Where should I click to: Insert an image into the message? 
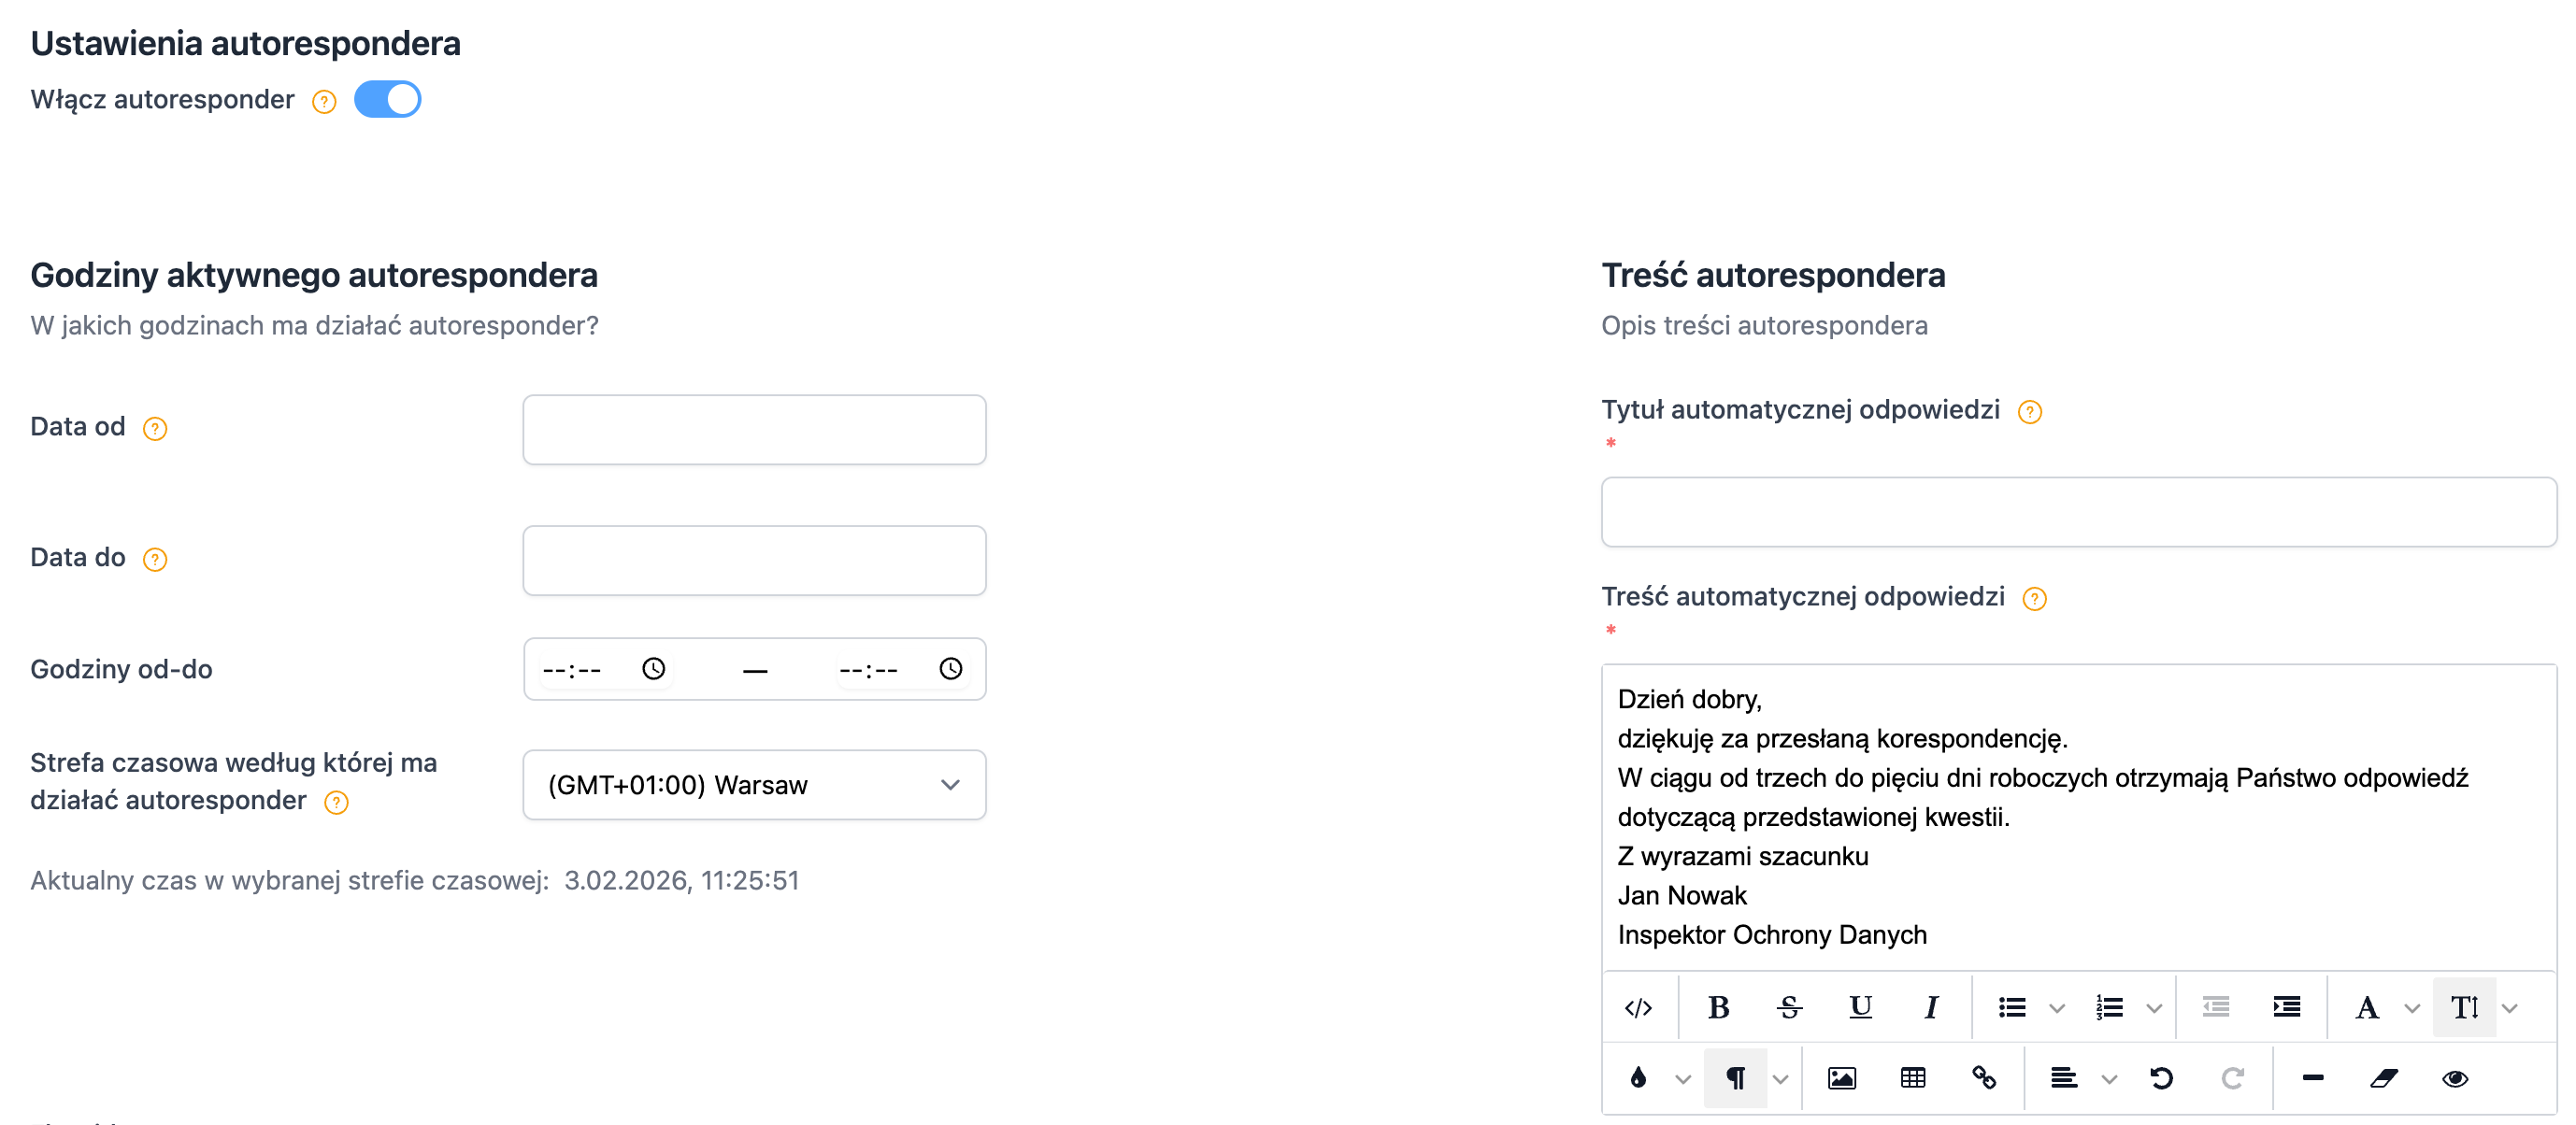click(x=1841, y=1078)
